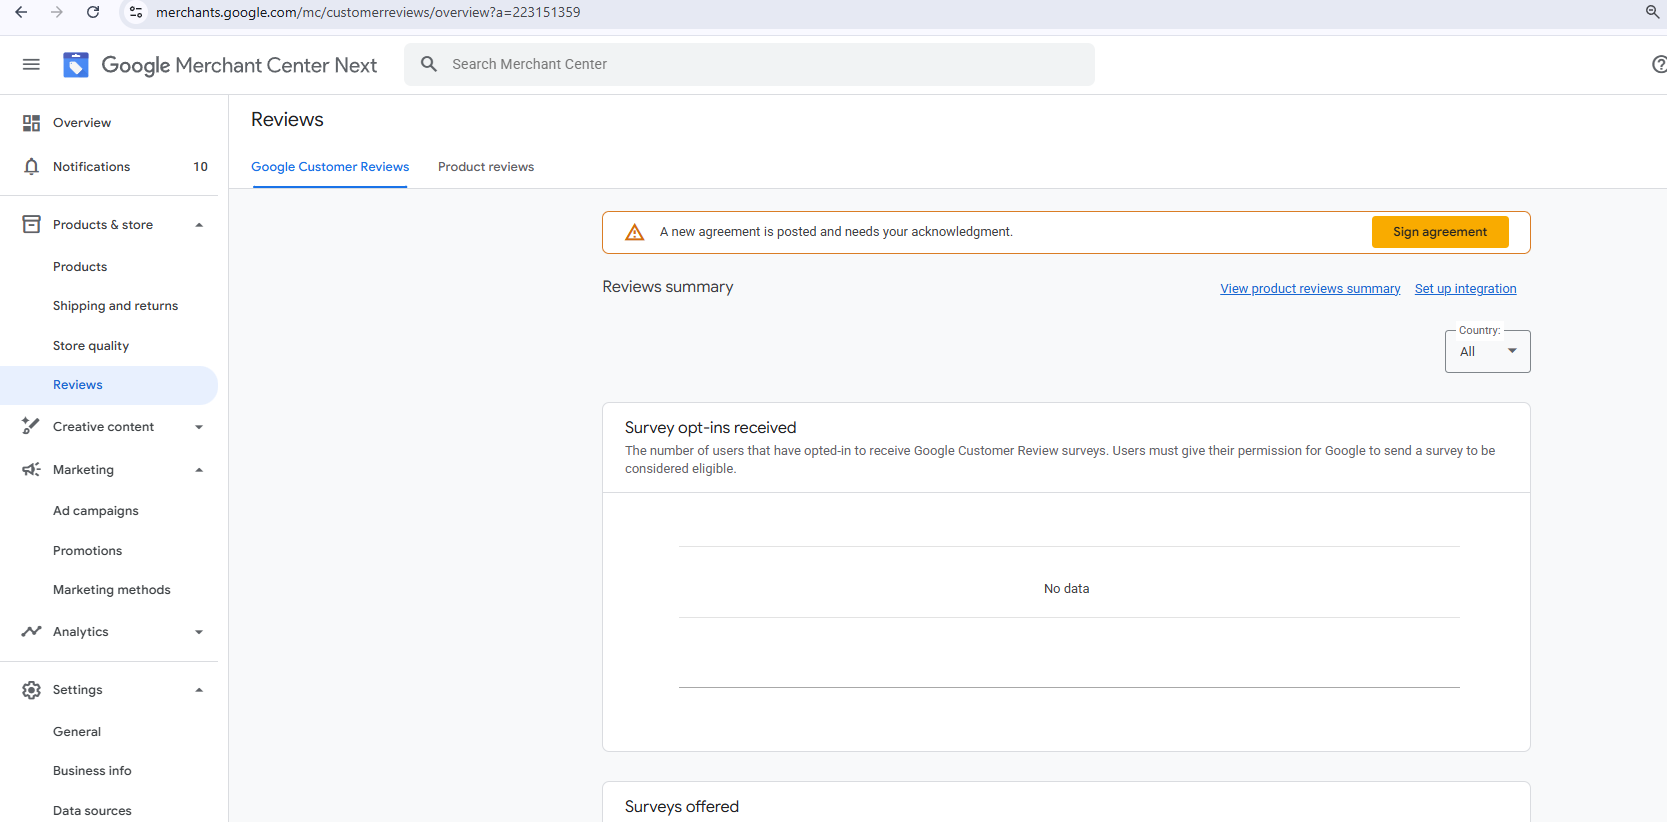This screenshot has height=822, width=1667.
Task: Click the browser back arrow
Action: (21, 12)
